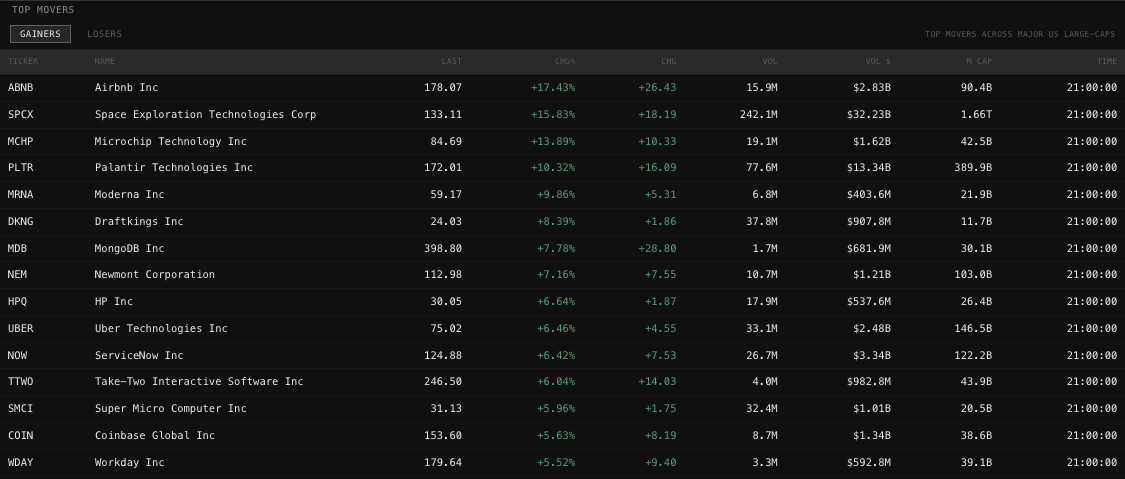
Task: Sort by the VOL column header
Action: tap(770, 61)
